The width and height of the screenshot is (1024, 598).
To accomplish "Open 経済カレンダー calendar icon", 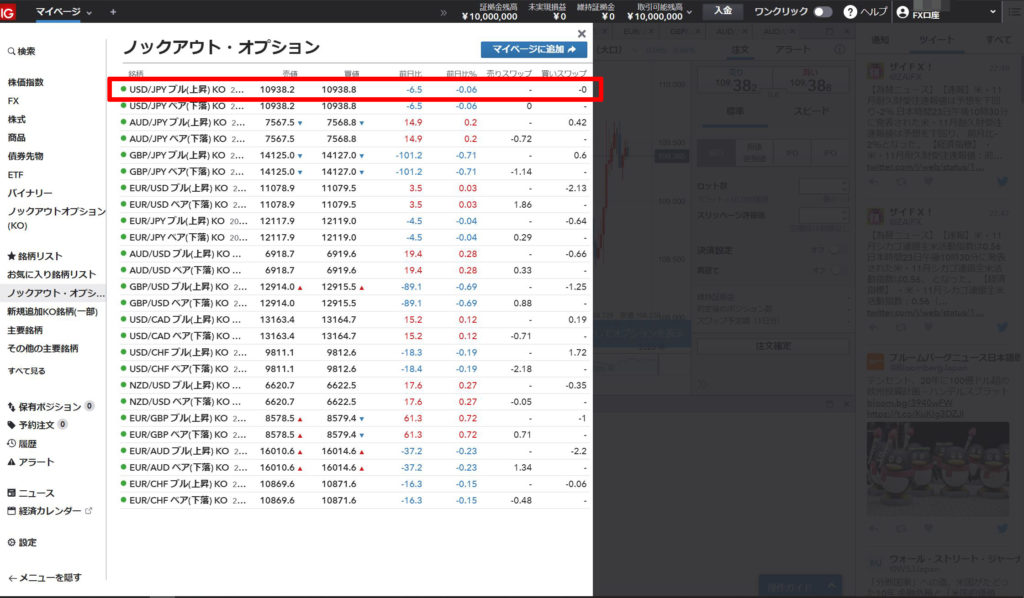I will (11, 511).
